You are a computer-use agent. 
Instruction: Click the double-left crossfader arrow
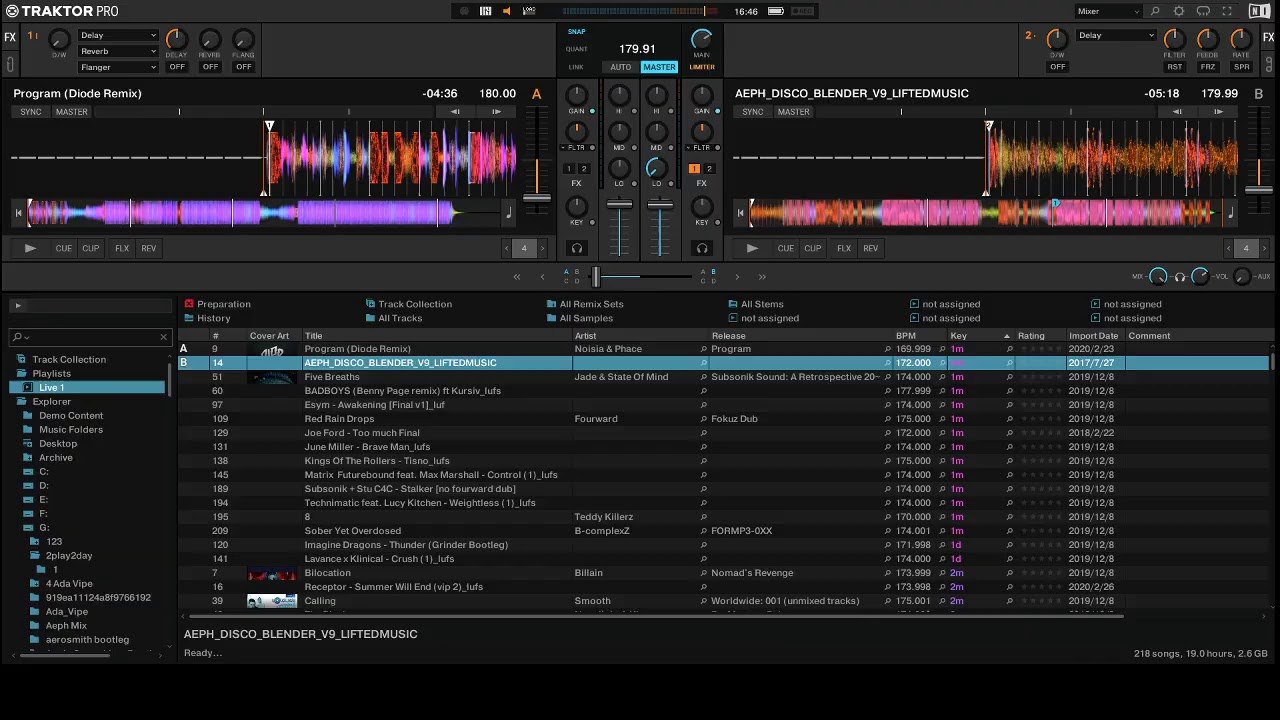tap(517, 277)
